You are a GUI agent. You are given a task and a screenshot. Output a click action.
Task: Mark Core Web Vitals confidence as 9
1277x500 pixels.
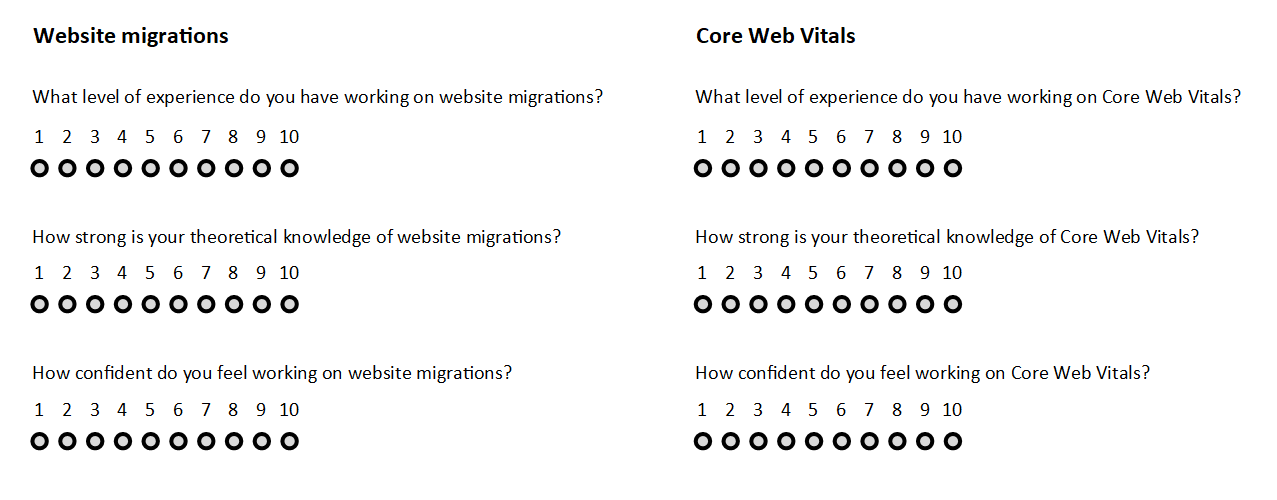(925, 441)
